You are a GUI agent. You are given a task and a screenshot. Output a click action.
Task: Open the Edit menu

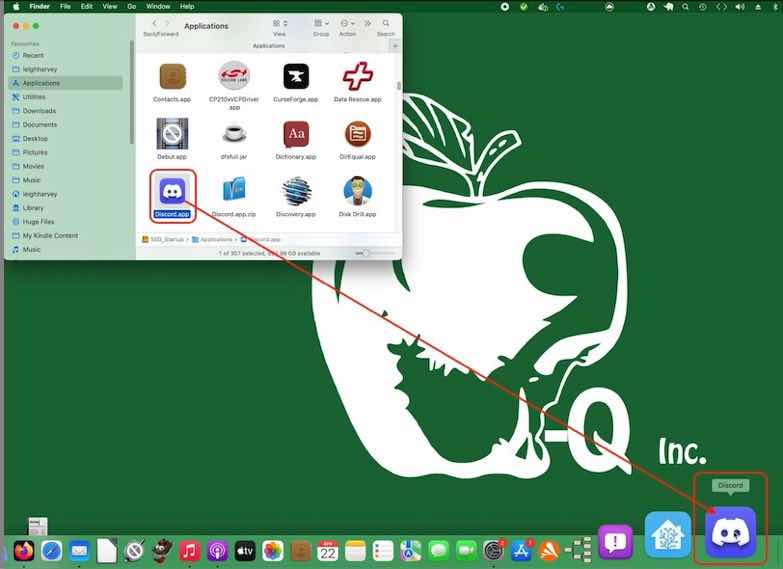(87, 6)
